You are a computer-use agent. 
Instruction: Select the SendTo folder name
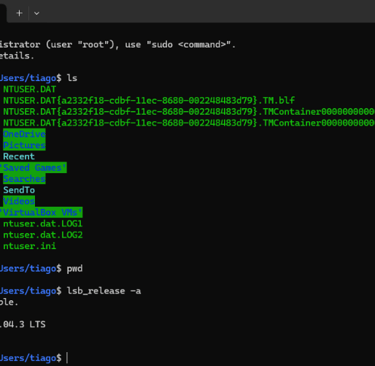(19, 190)
